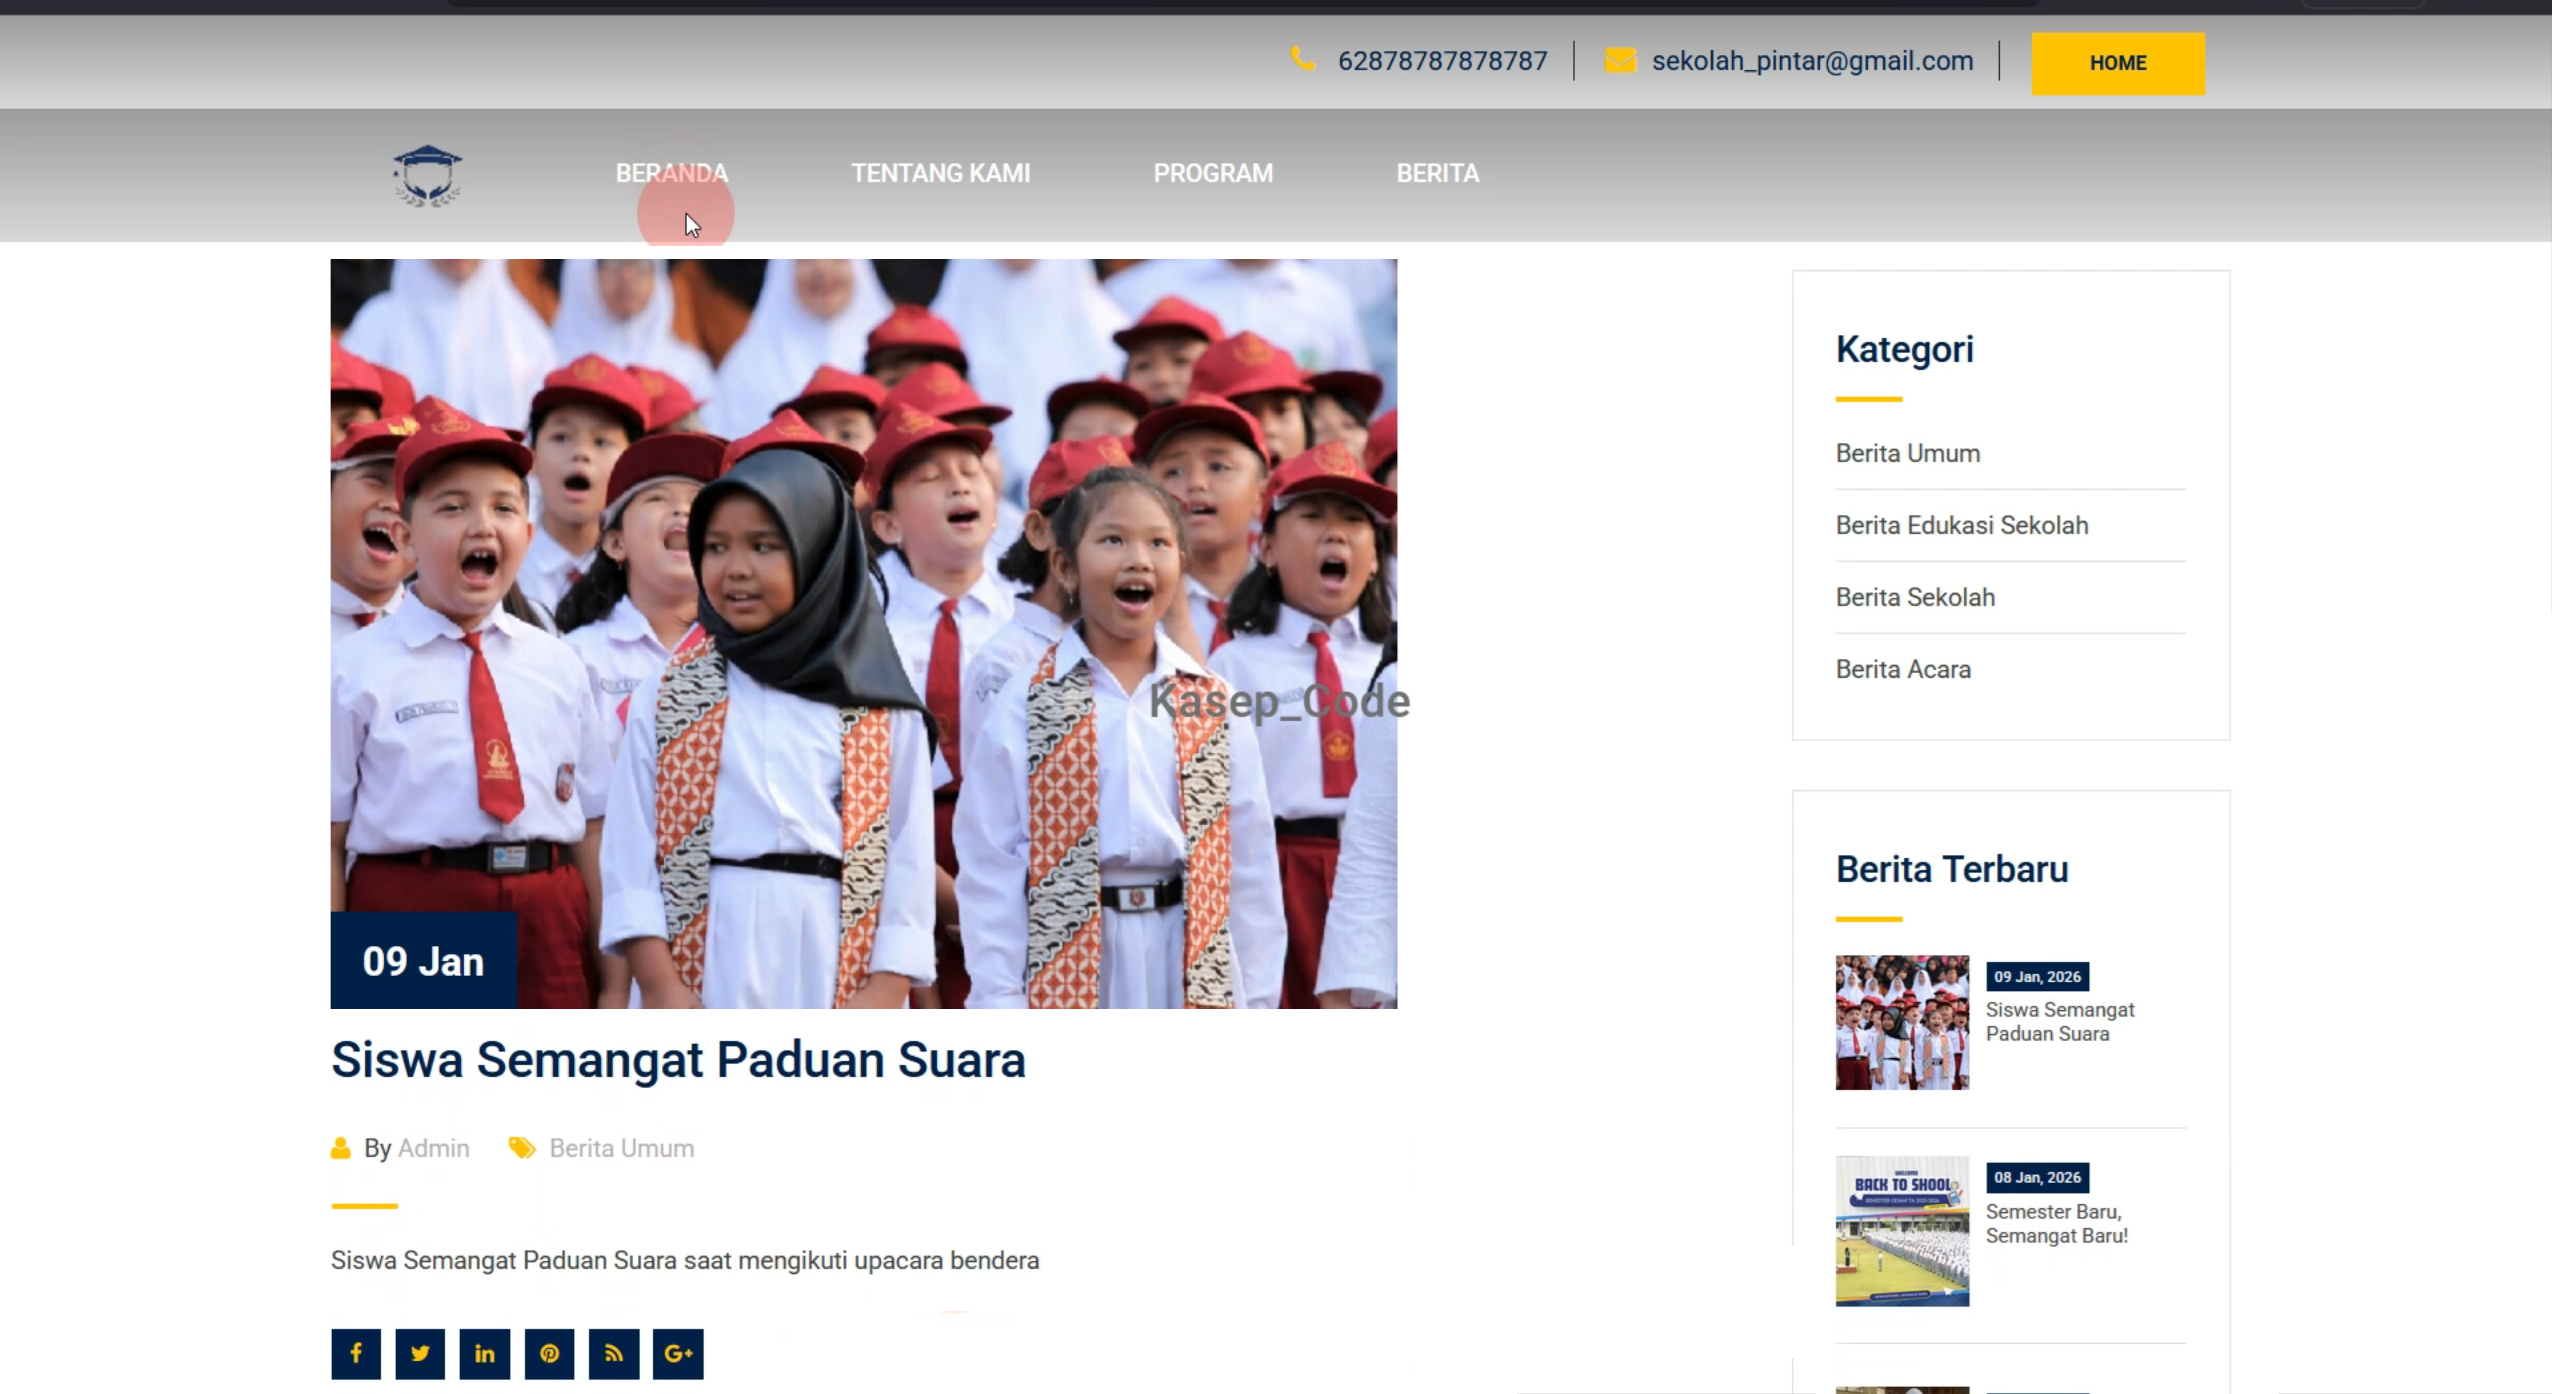Click the school logo in navbar
Viewport: 2552px width, 1394px height.
(x=427, y=176)
